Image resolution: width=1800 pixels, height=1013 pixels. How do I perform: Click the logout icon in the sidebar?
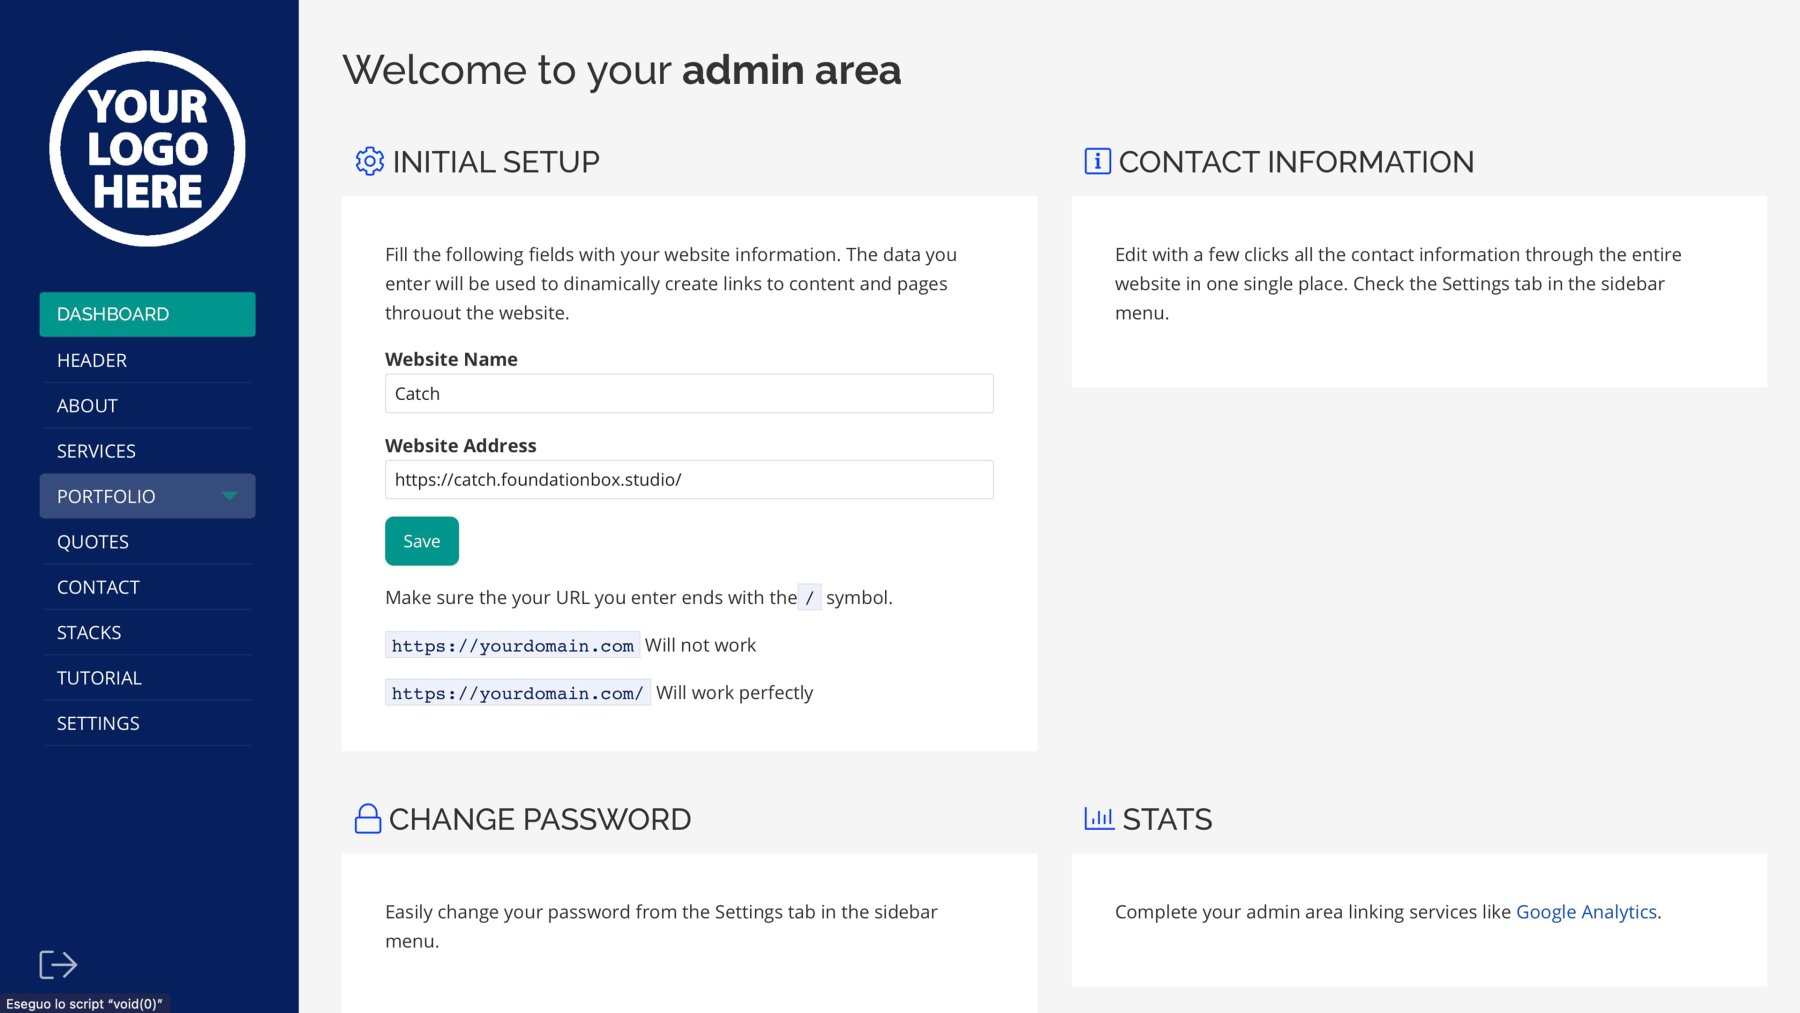coord(58,965)
